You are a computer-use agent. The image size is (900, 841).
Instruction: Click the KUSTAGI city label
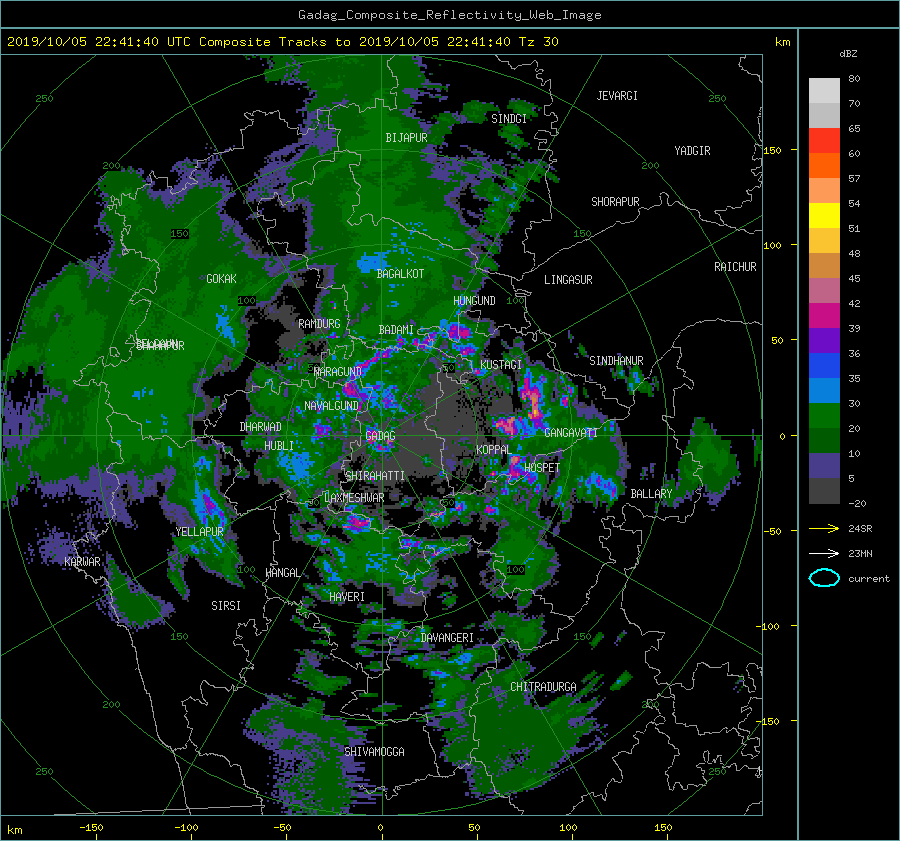[x=501, y=365]
